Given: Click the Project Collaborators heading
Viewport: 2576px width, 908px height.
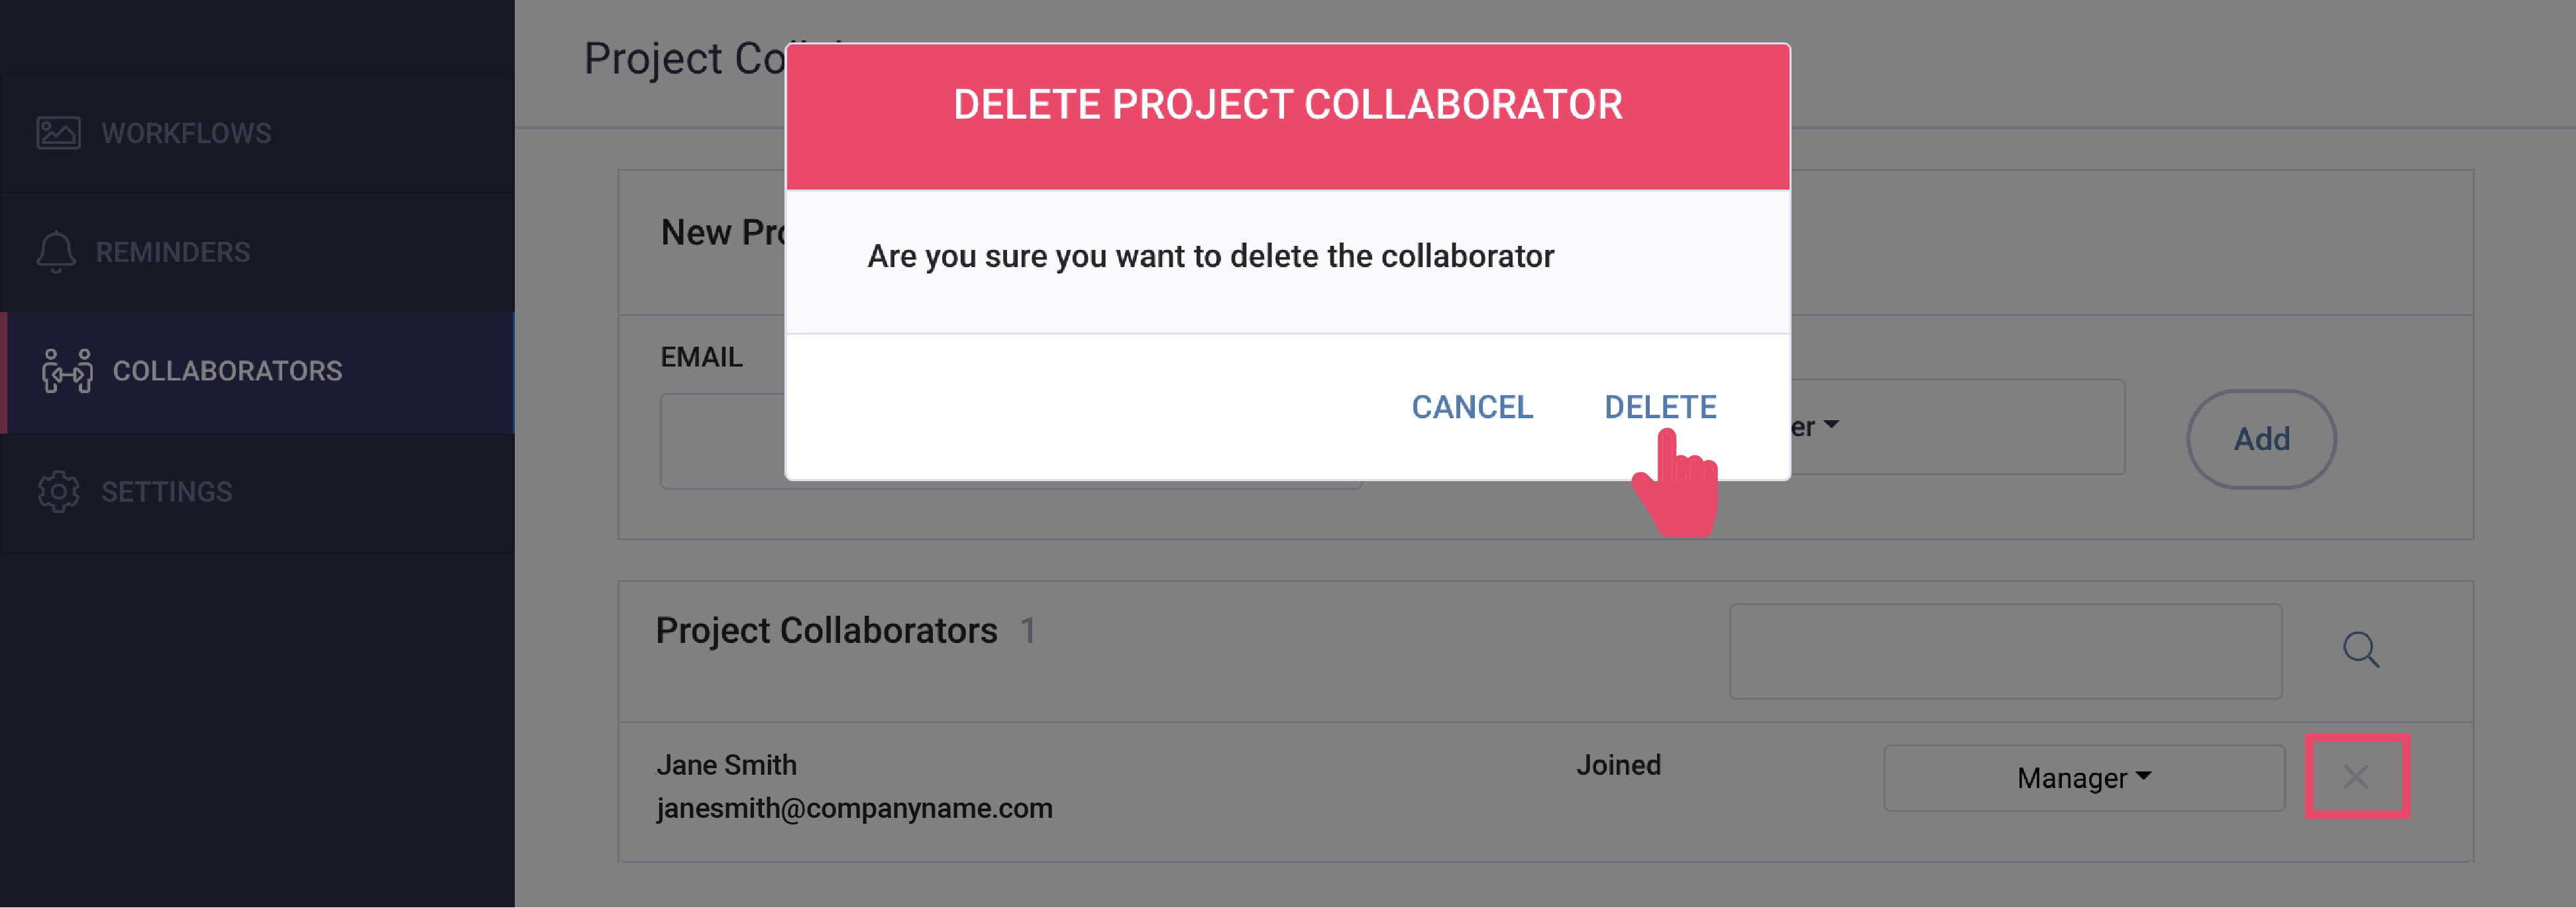Looking at the screenshot, I should point(827,630).
